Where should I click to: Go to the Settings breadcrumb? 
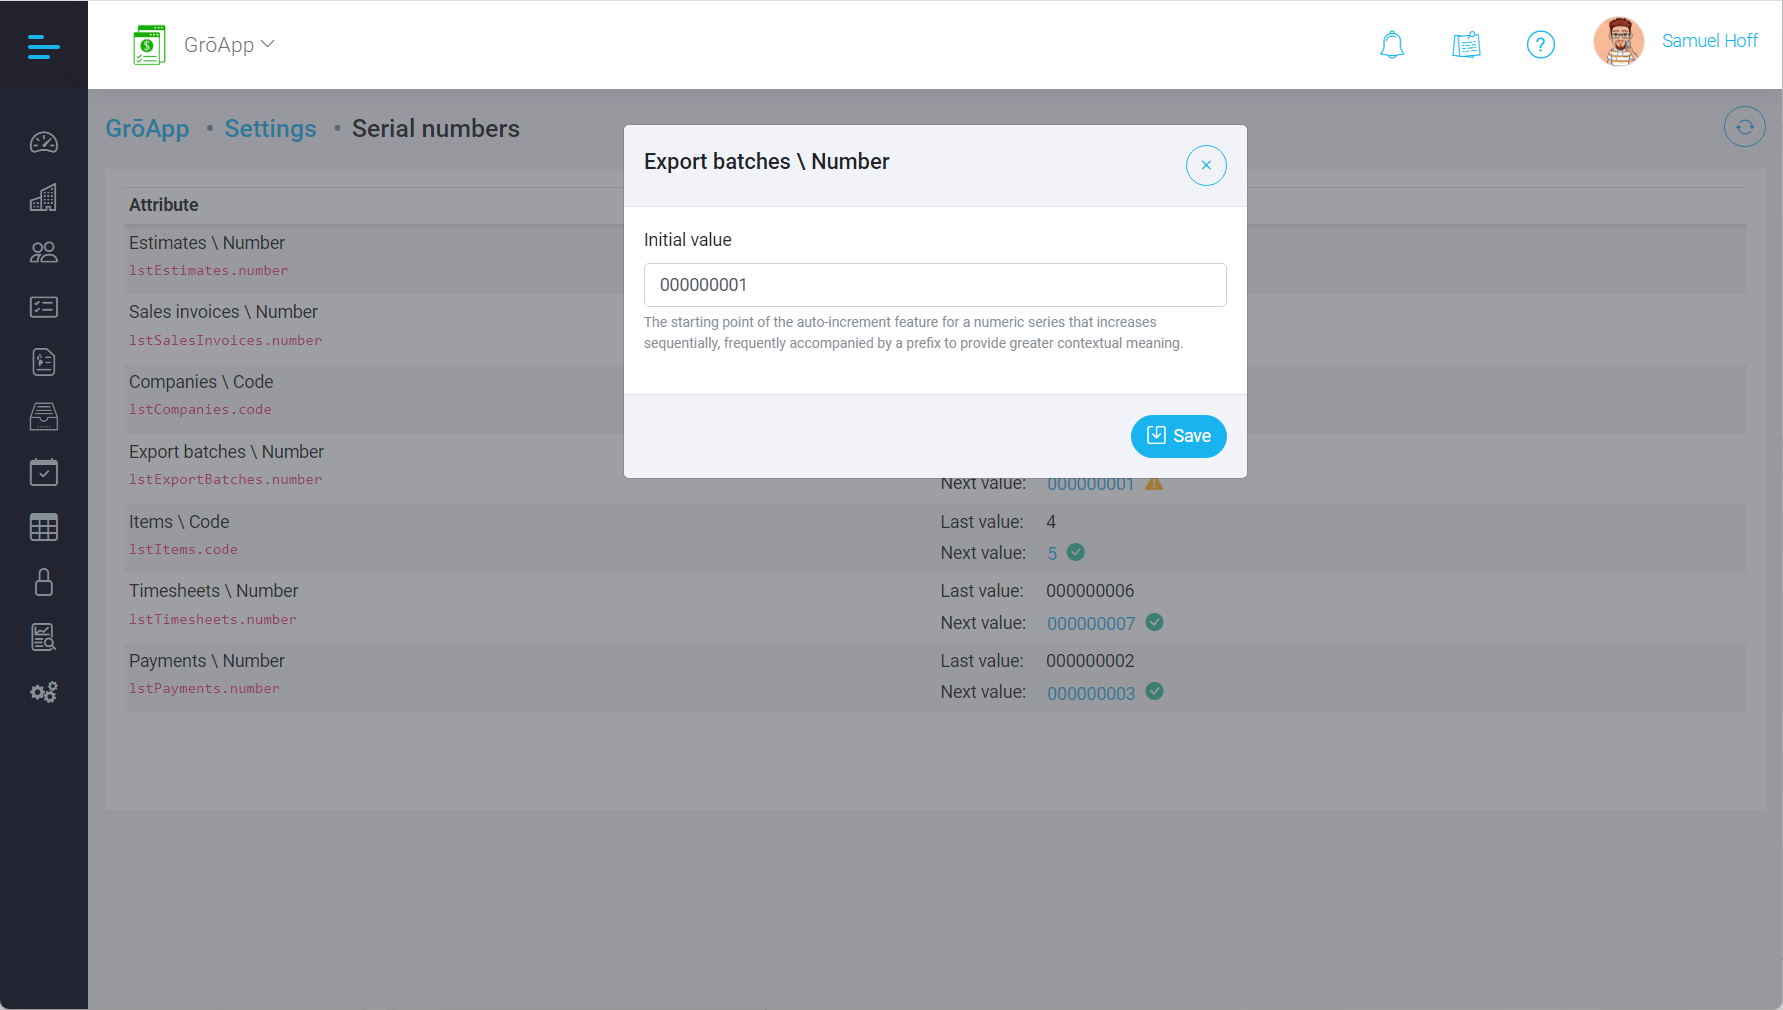click(270, 128)
